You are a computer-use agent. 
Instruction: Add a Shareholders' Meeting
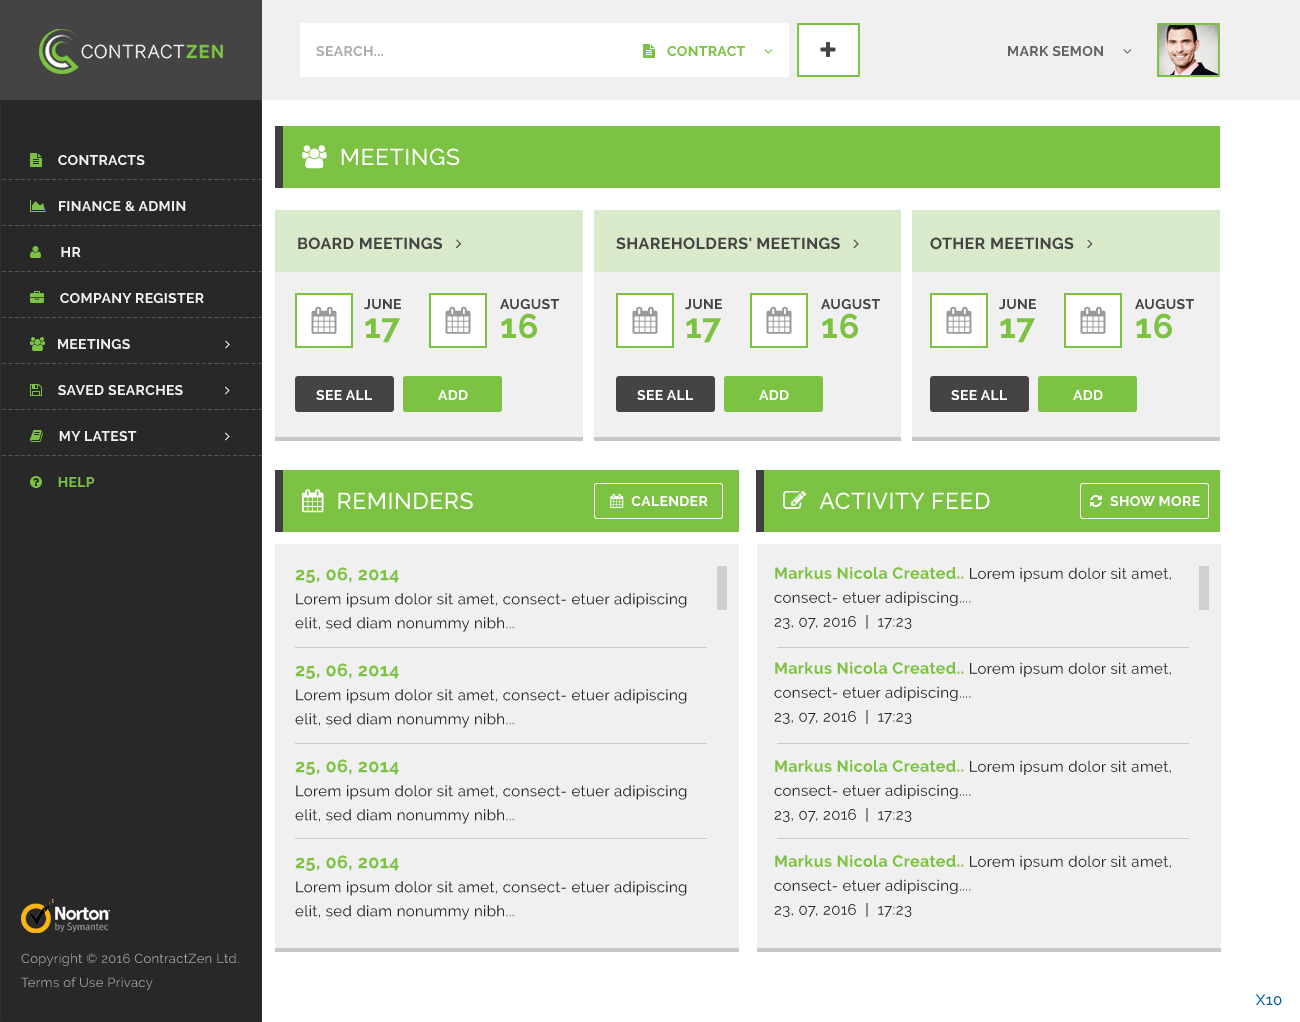(773, 394)
